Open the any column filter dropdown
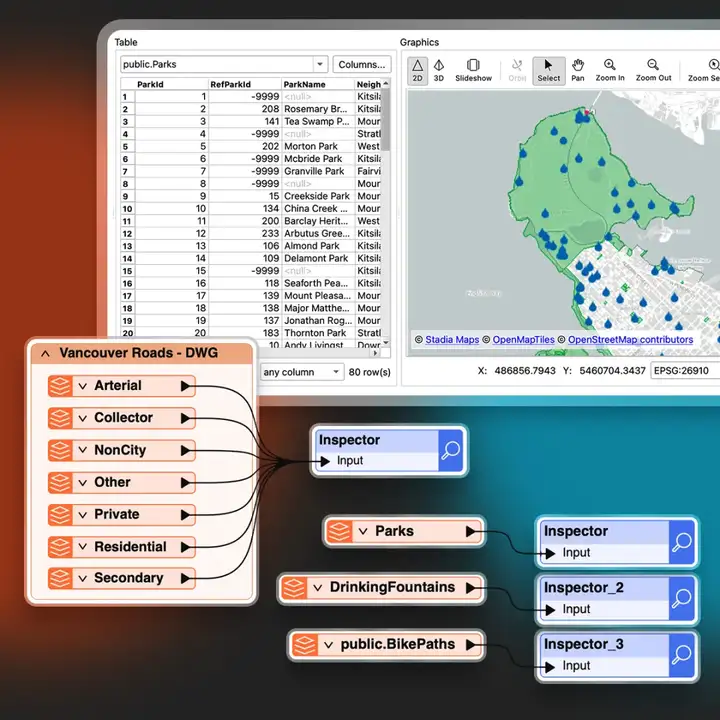The width and height of the screenshot is (720, 720). (336, 371)
